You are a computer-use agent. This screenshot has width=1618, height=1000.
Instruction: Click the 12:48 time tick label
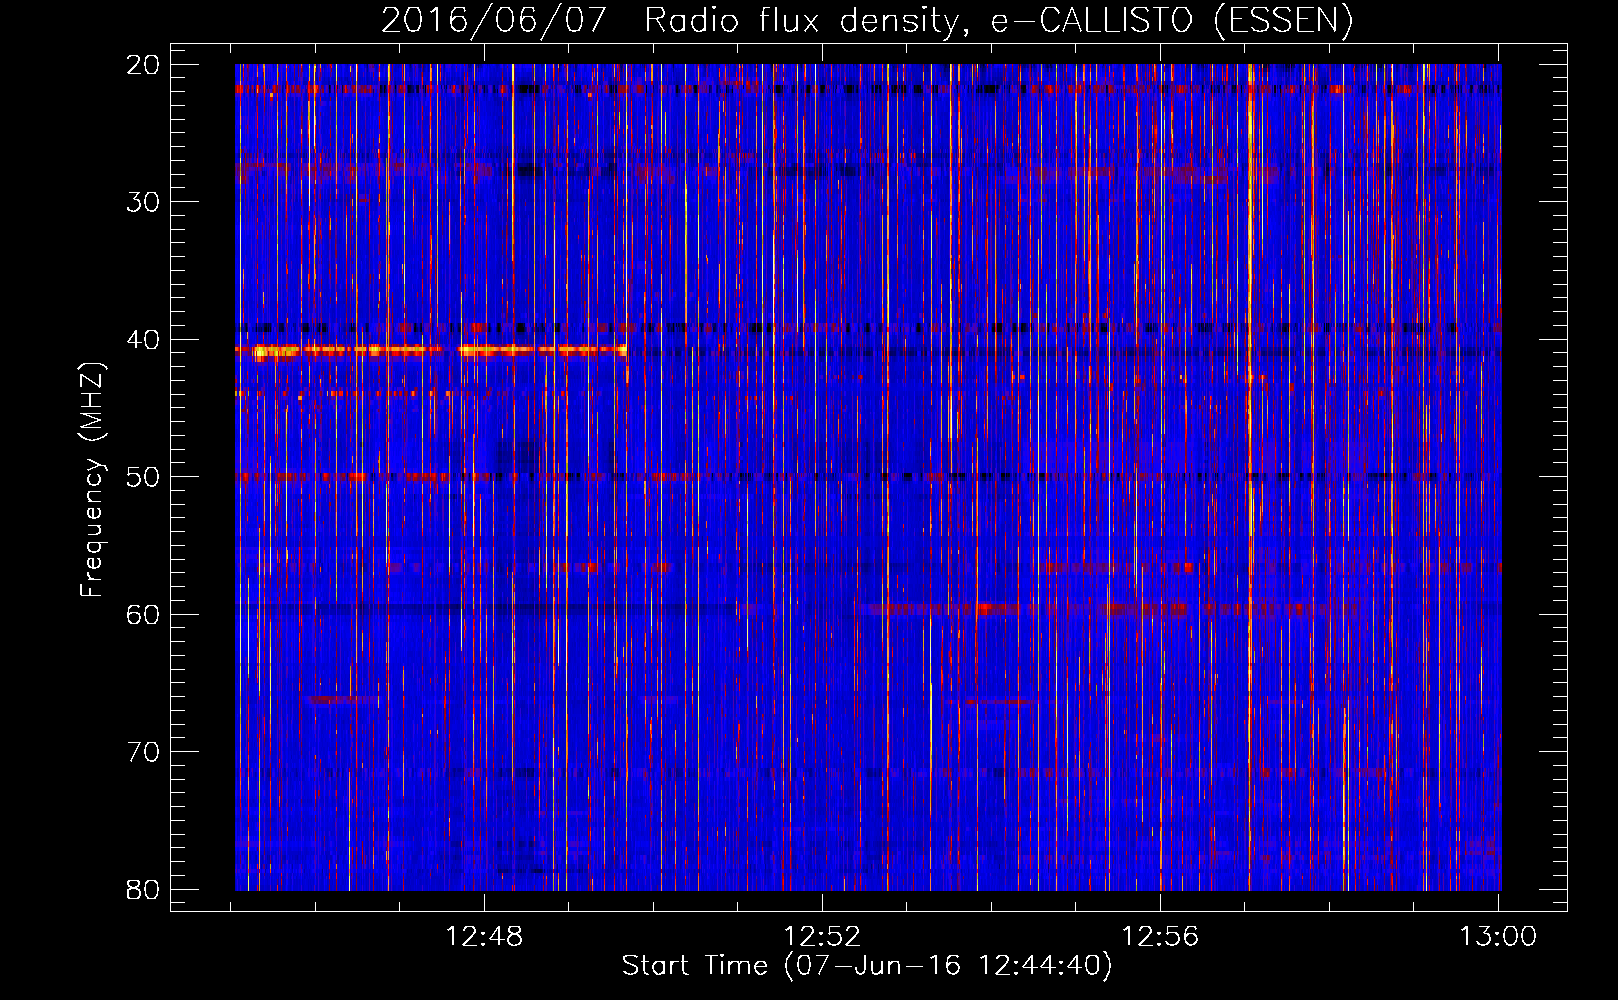click(484, 937)
